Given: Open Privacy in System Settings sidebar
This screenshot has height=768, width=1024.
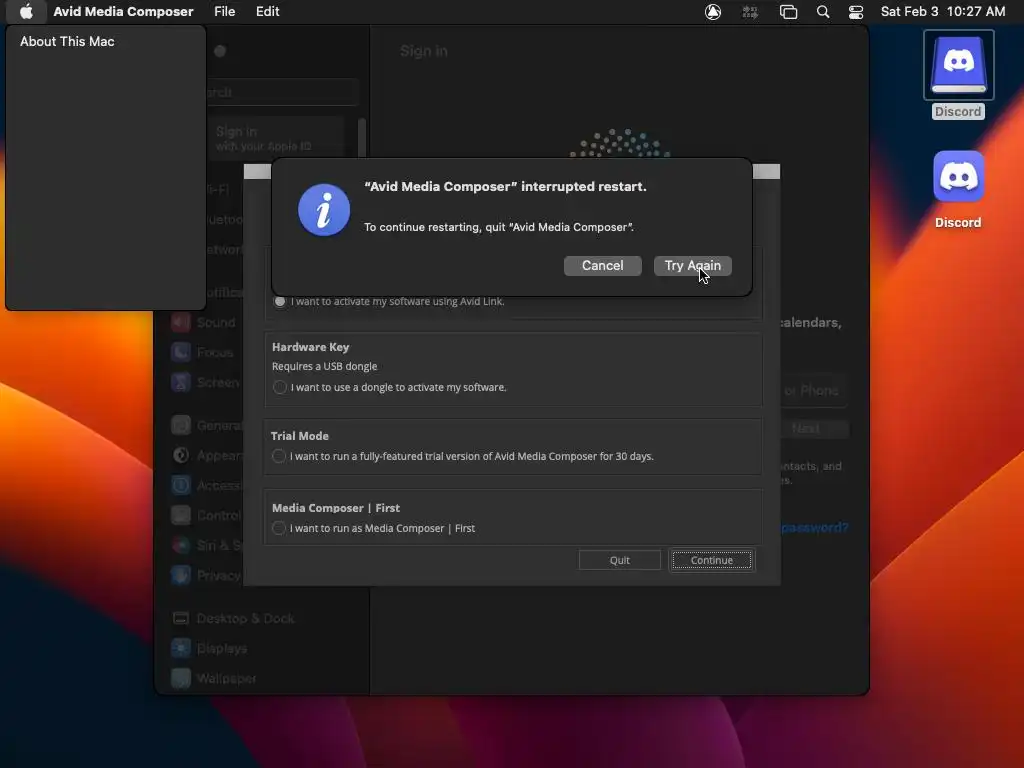Looking at the screenshot, I should click(x=206, y=575).
